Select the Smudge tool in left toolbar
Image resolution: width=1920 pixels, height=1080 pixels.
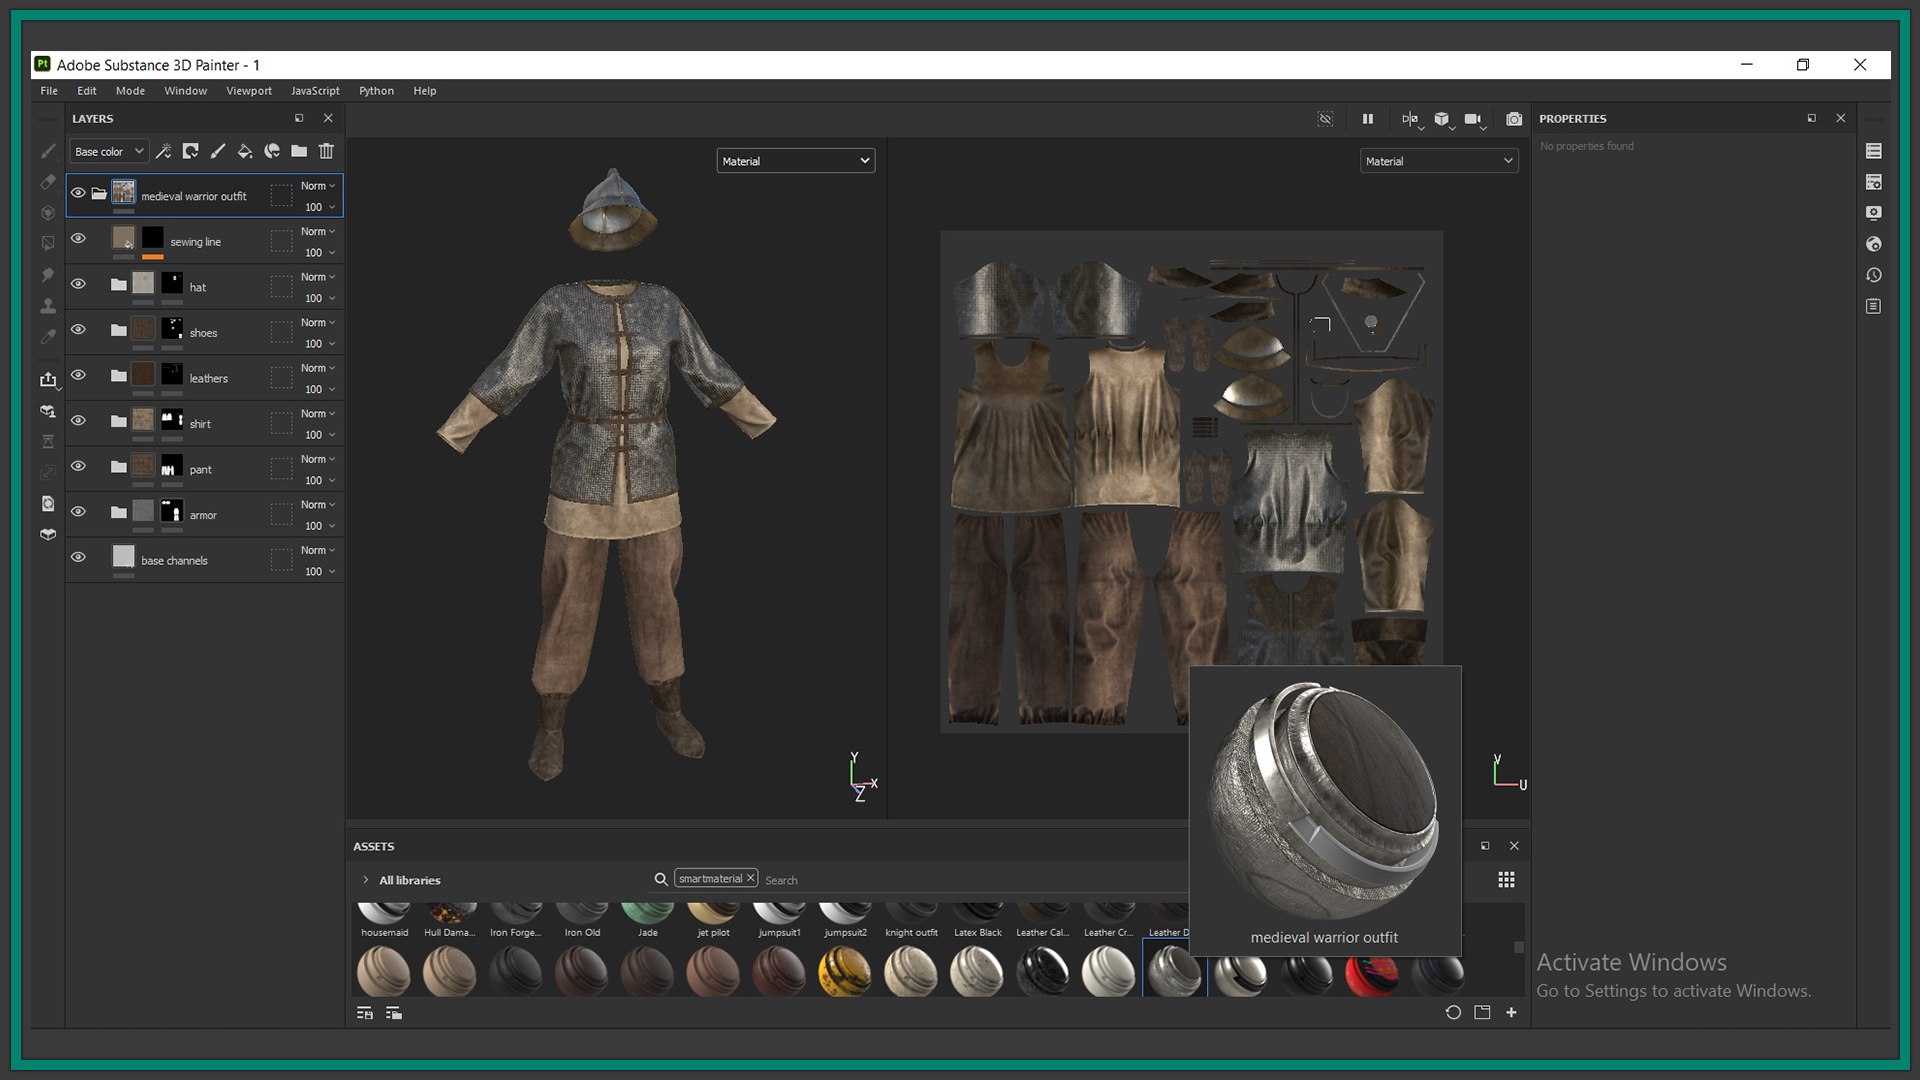(x=48, y=274)
